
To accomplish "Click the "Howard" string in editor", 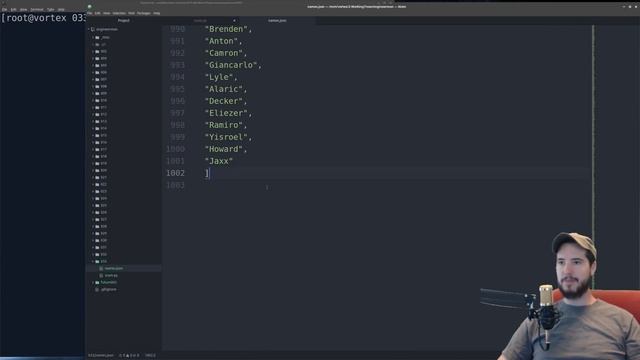I will click(224, 149).
